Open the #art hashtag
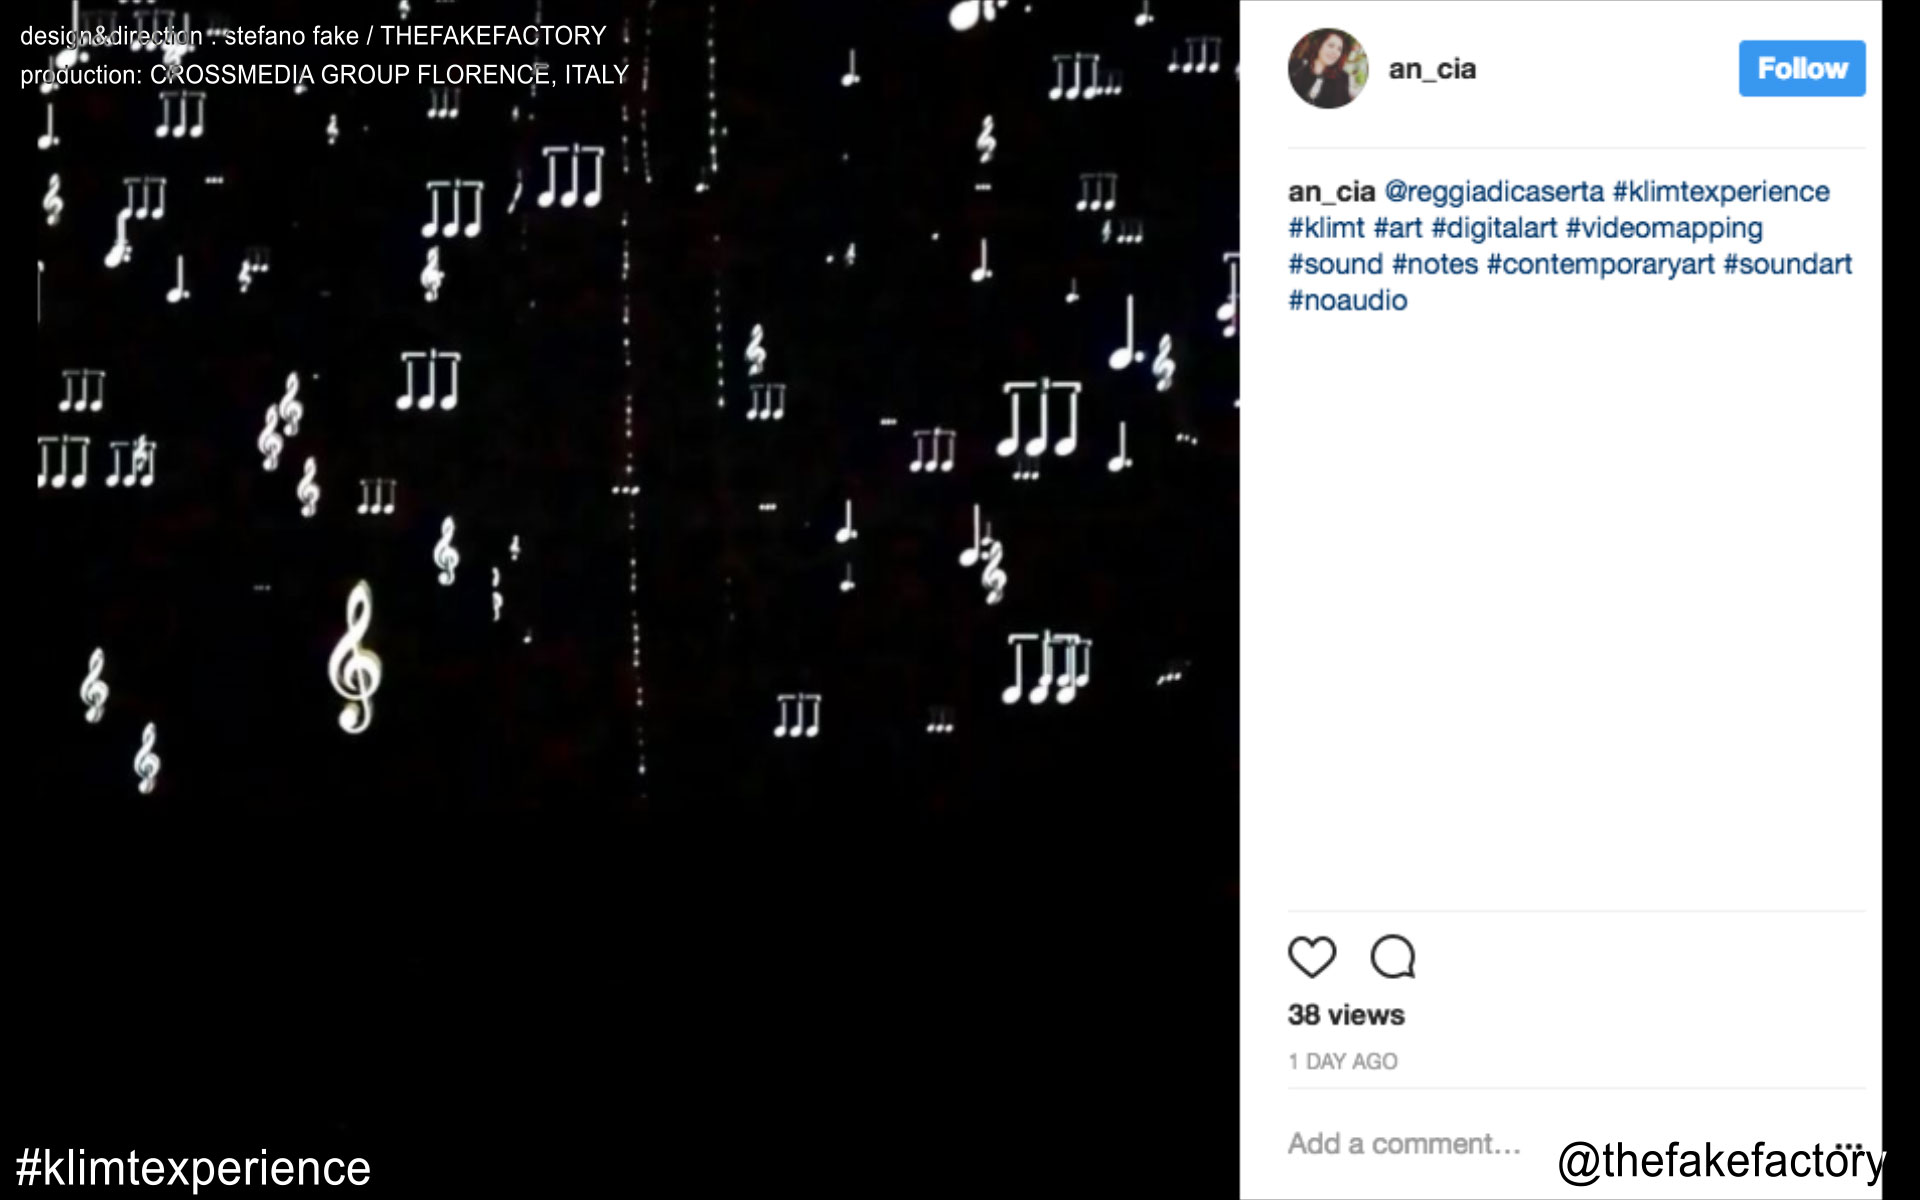 (1398, 228)
